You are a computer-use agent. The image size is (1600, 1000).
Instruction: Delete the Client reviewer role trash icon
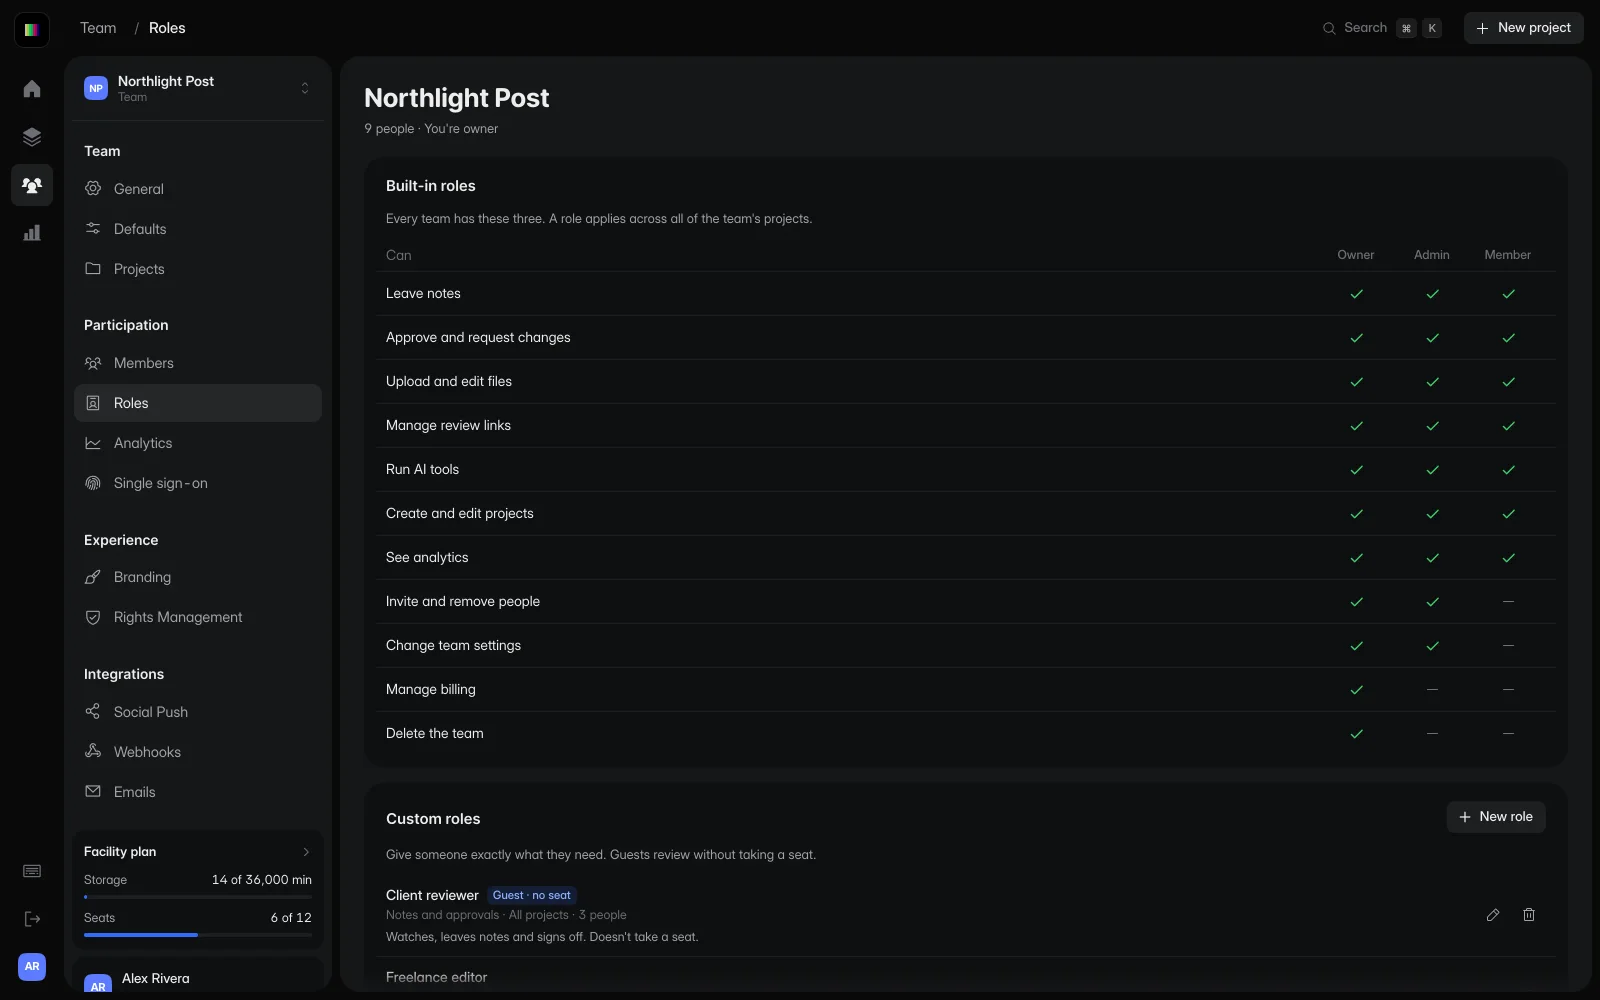pos(1529,915)
